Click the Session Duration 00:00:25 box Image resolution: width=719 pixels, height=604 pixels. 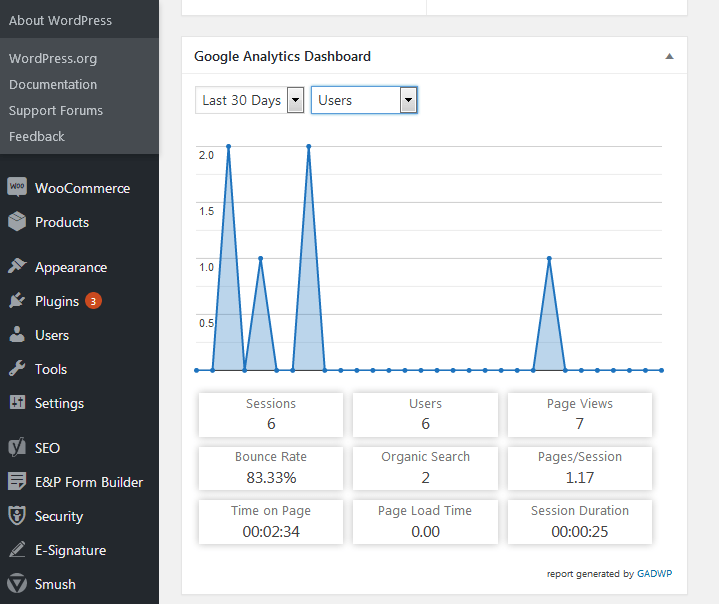coord(580,522)
